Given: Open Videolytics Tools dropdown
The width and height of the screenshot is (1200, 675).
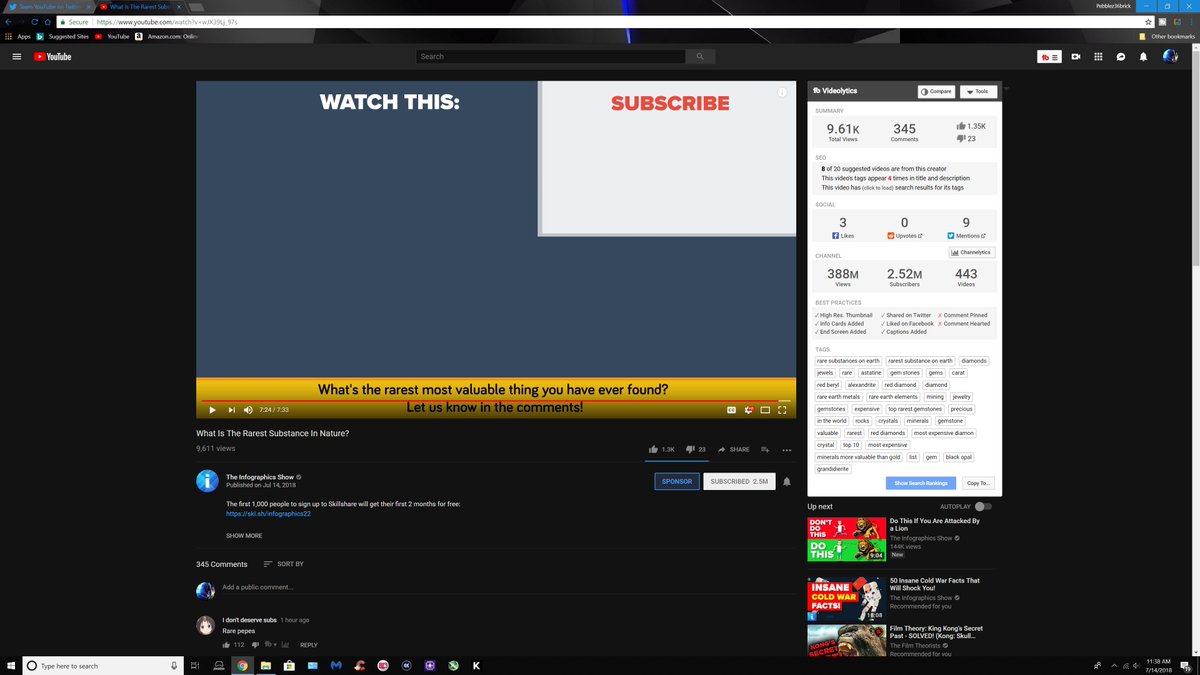Looking at the screenshot, I should click(978, 91).
